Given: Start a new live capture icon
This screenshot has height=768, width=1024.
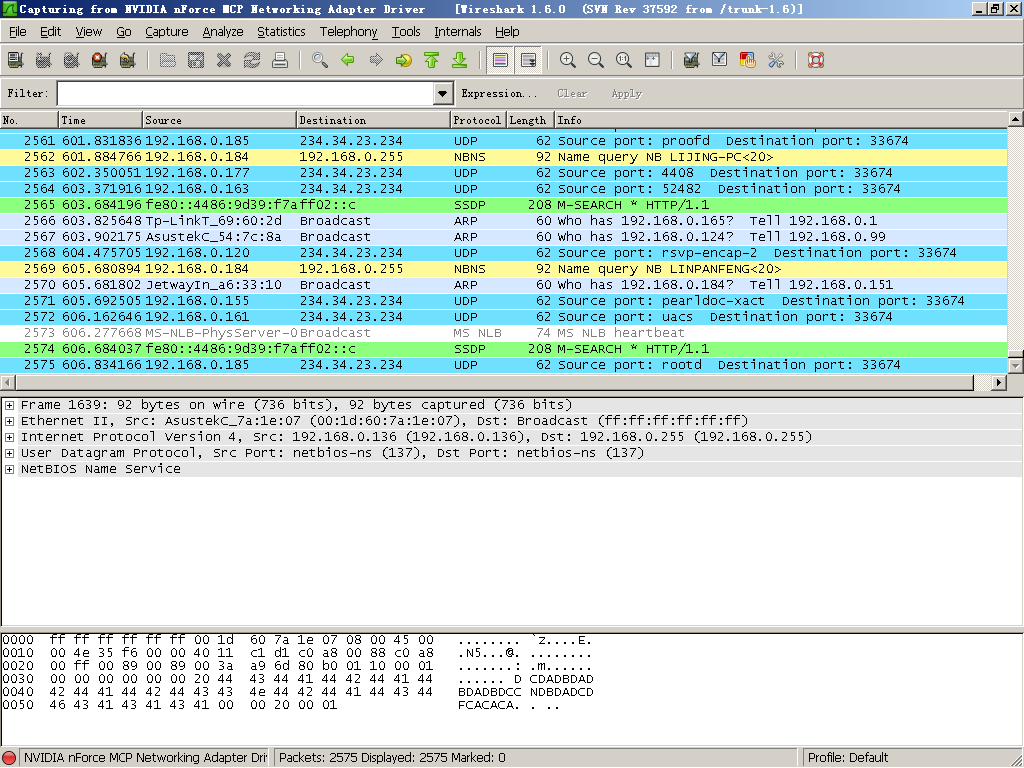Looking at the screenshot, I should pos(72,61).
